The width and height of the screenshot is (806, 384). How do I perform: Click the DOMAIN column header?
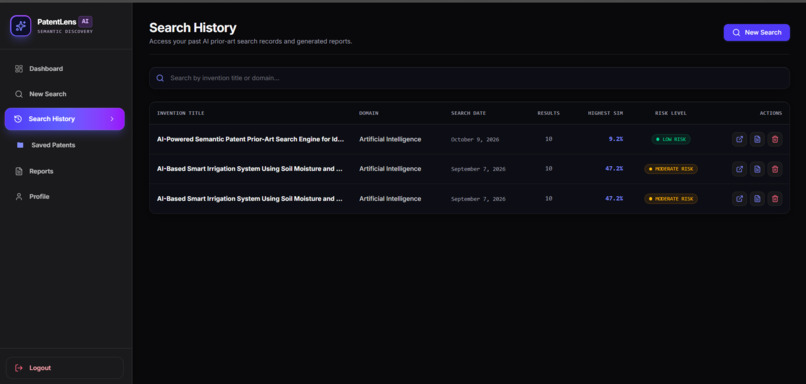[x=369, y=113]
